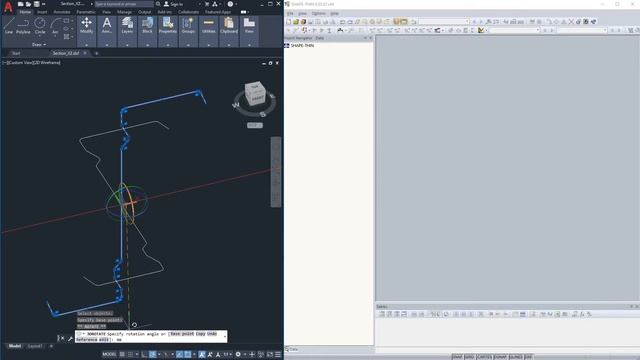Click Save in the AutoCAD quick access toolbar

tap(37, 4)
